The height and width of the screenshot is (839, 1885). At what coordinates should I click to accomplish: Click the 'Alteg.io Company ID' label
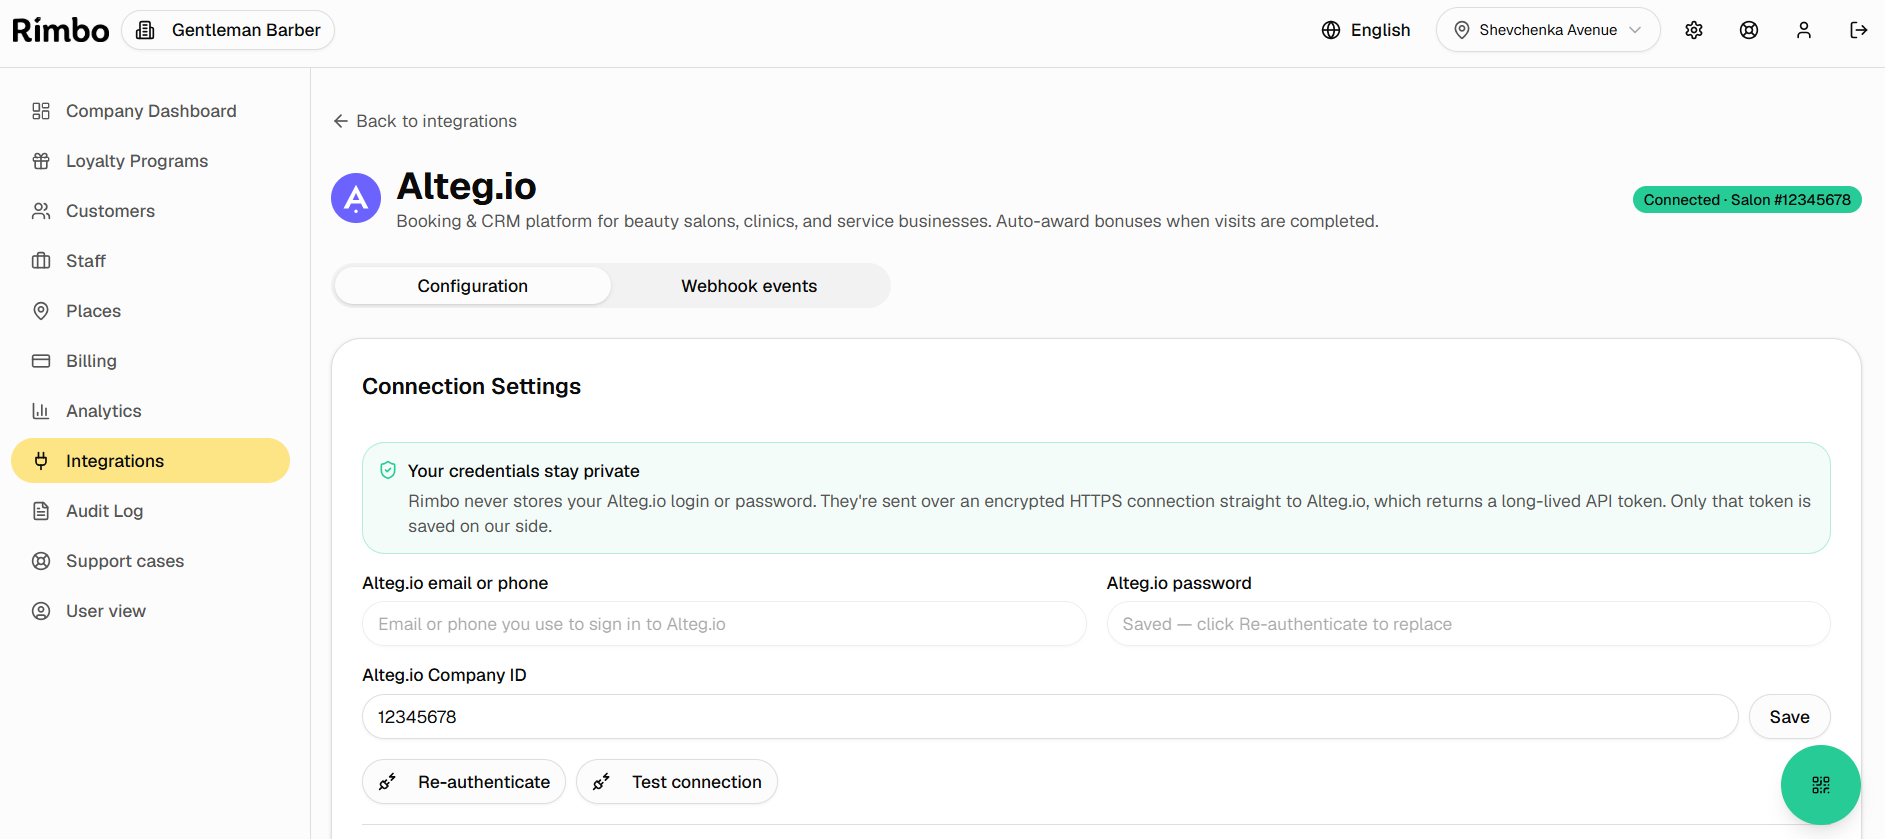pyautogui.click(x=444, y=675)
